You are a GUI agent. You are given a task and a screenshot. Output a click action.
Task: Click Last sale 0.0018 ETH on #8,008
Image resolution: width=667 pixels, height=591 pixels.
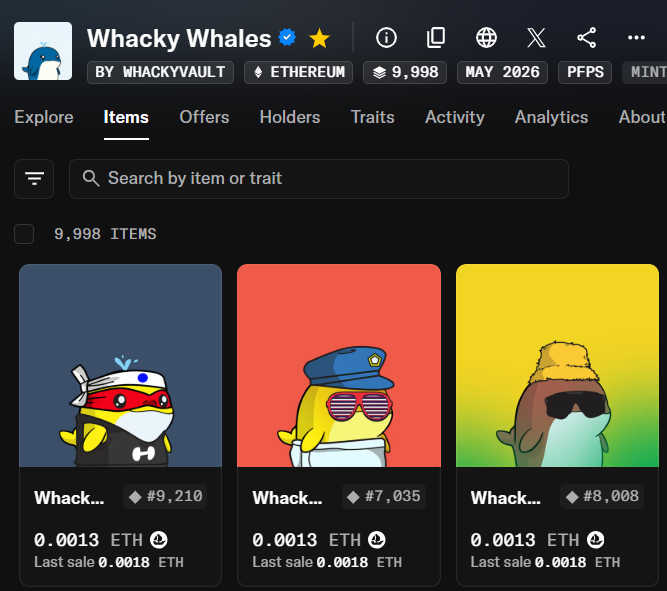point(545,562)
